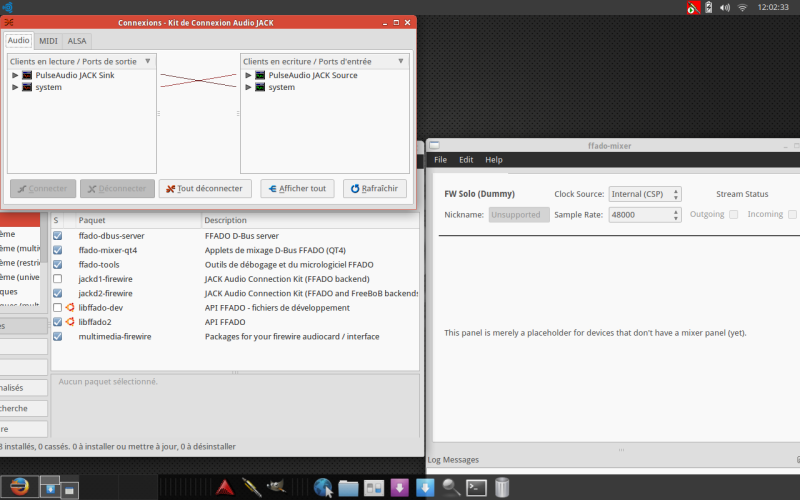
Task: Open the terminal icon in the dock
Action: point(476,487)
